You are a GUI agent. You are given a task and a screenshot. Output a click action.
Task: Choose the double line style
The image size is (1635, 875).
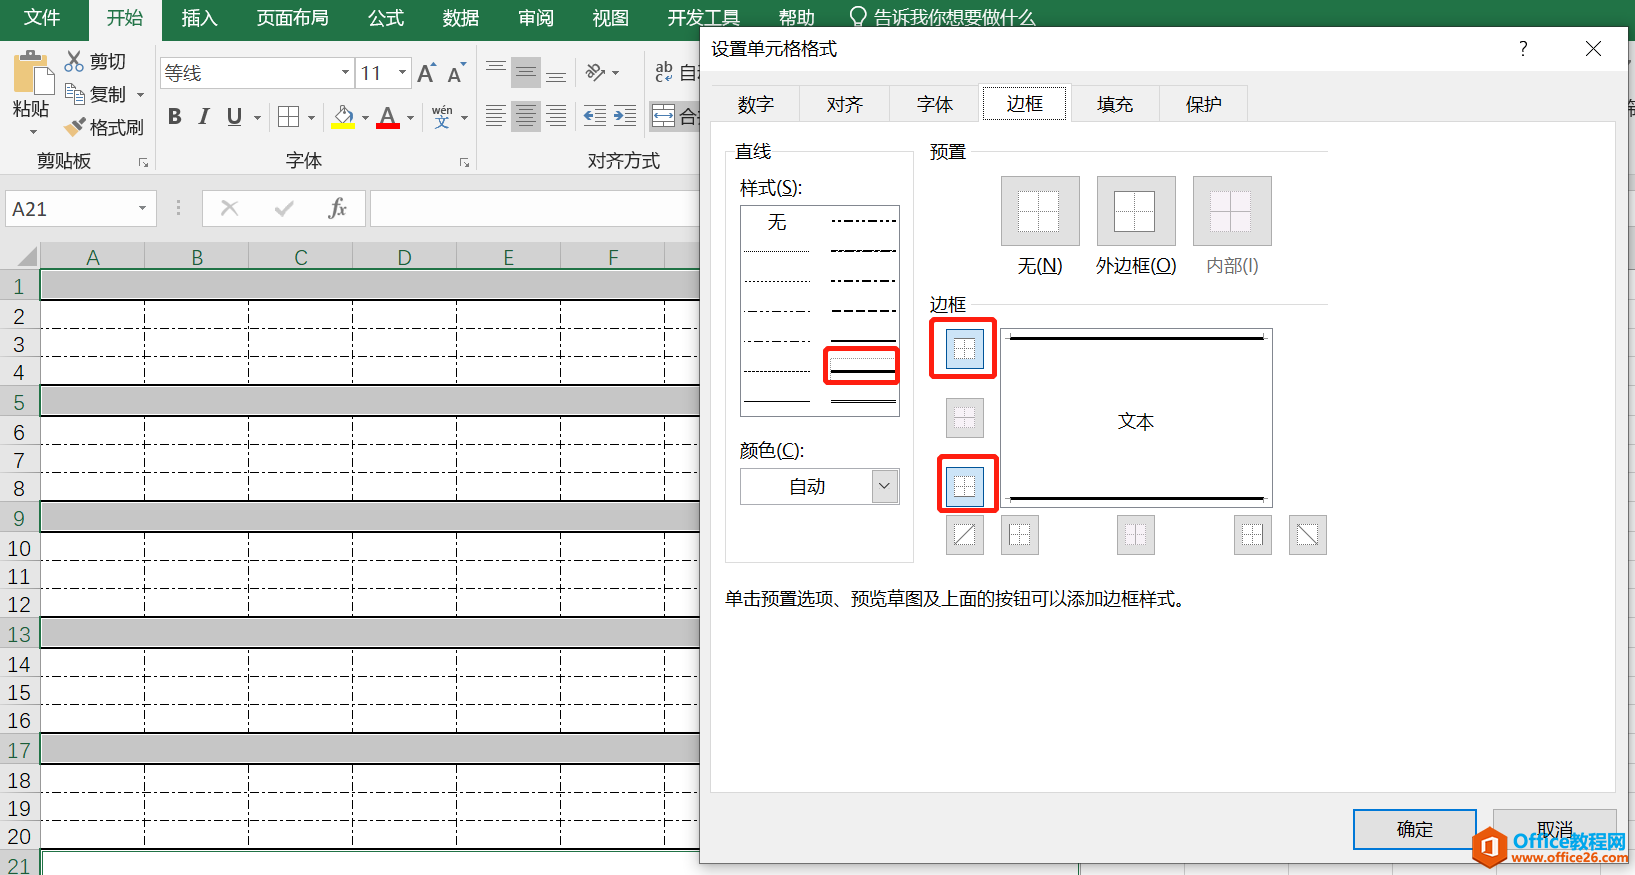[862, 401]
